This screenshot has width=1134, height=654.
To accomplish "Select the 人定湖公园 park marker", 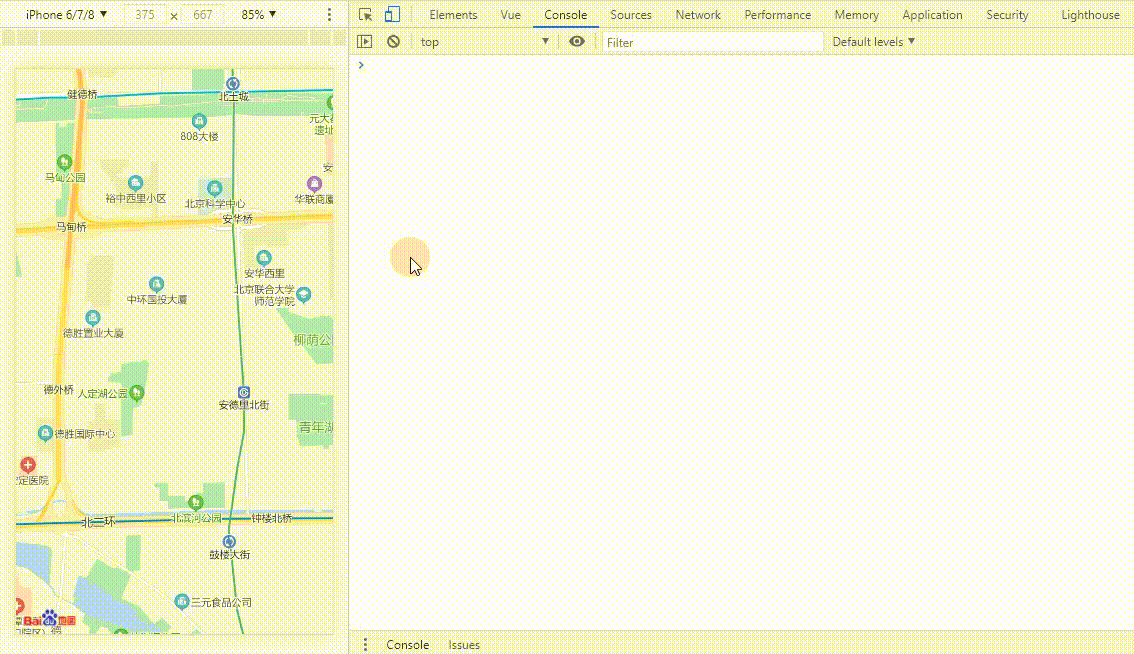I will pos(137,393).
